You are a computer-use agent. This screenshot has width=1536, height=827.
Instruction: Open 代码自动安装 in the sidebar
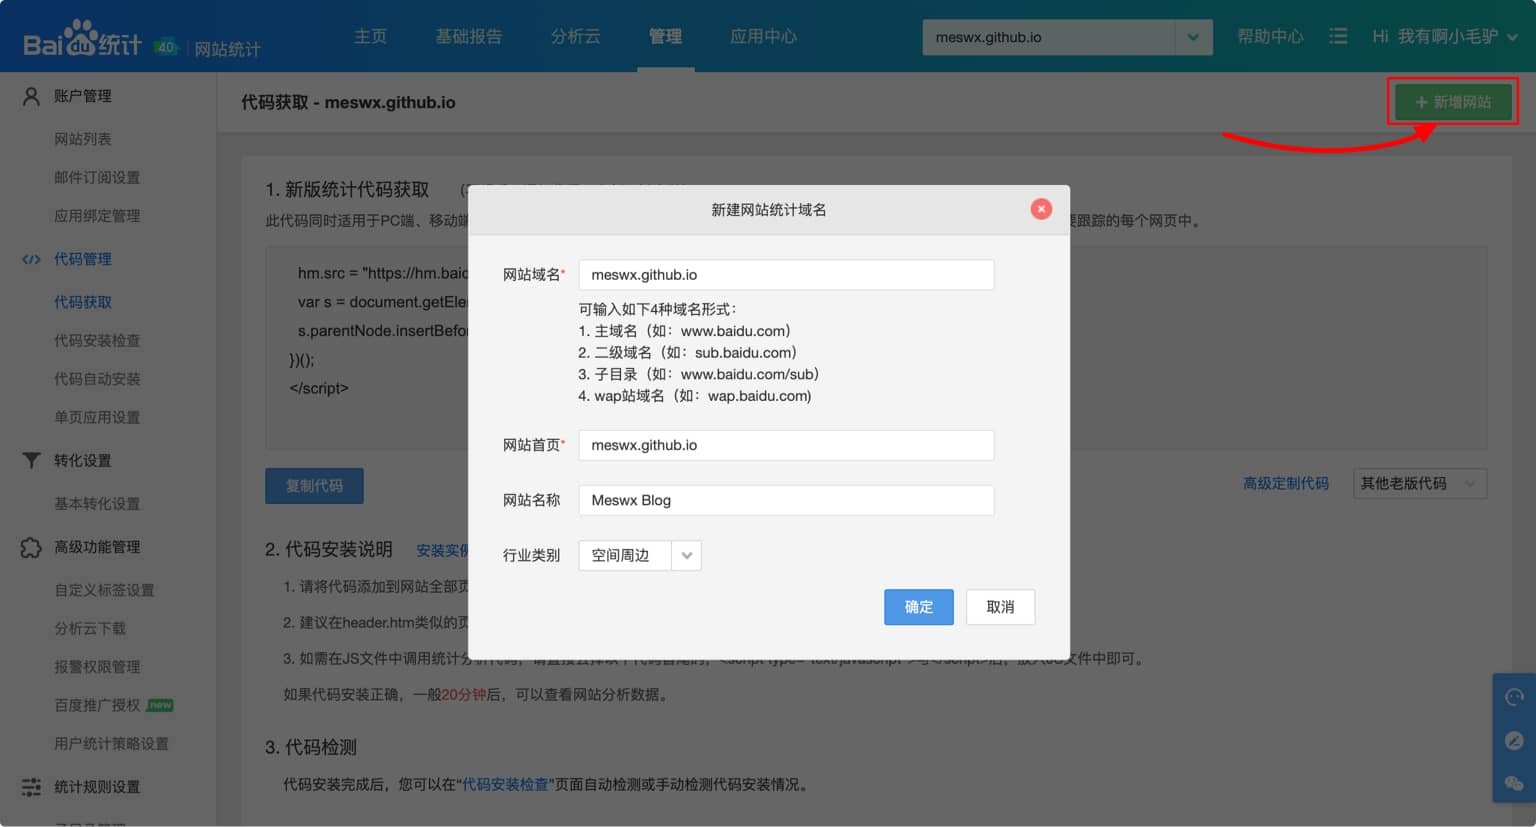(x=97, y=379)
